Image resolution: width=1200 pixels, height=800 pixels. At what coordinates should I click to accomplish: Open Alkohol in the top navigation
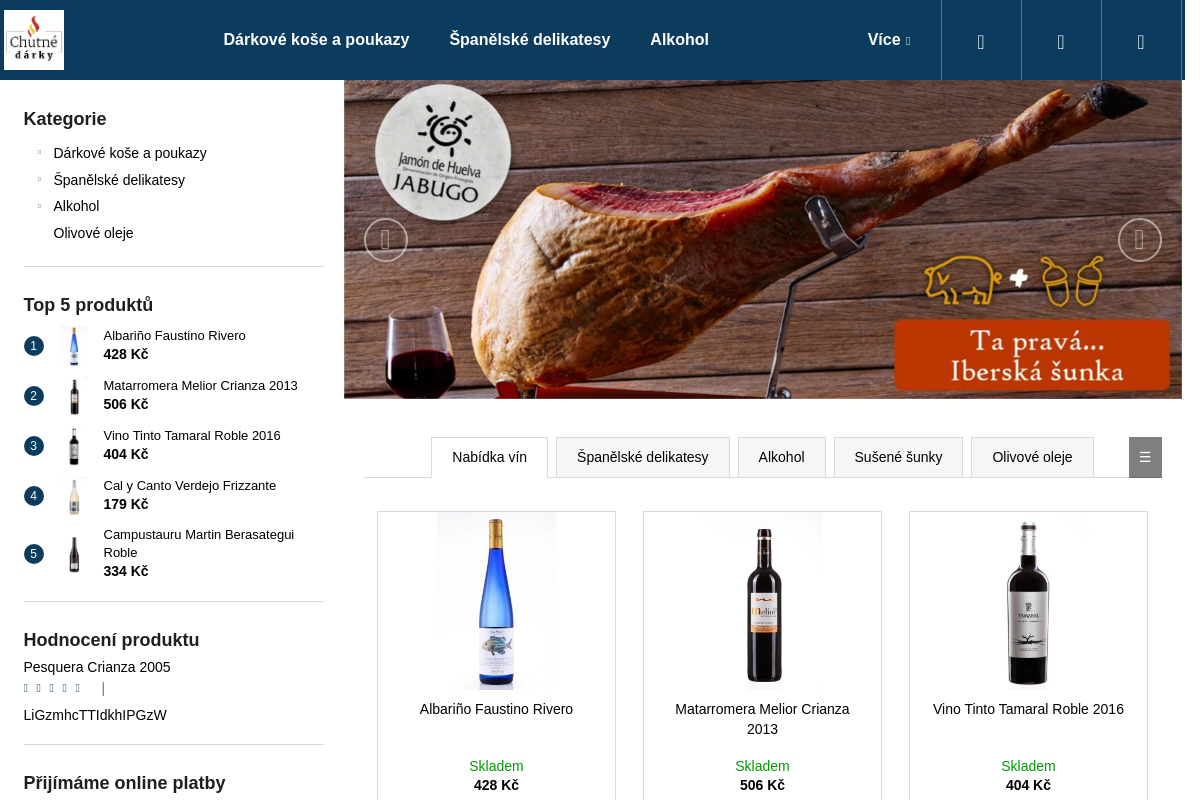pos(679,40)
